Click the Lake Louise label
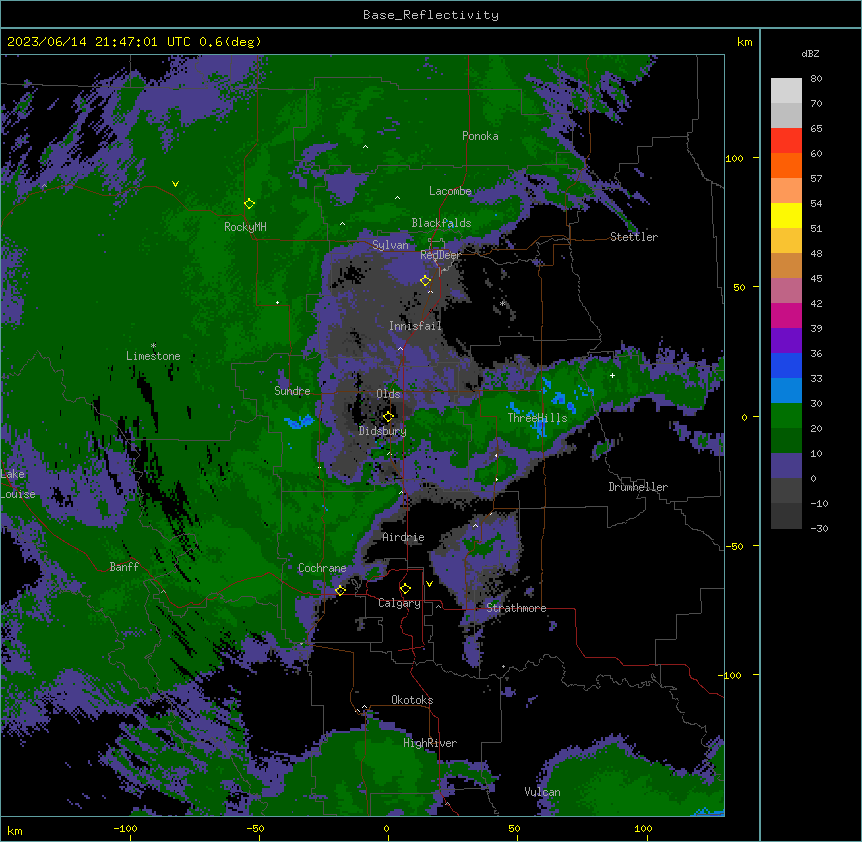862x842 pixels. click(18, 484)
